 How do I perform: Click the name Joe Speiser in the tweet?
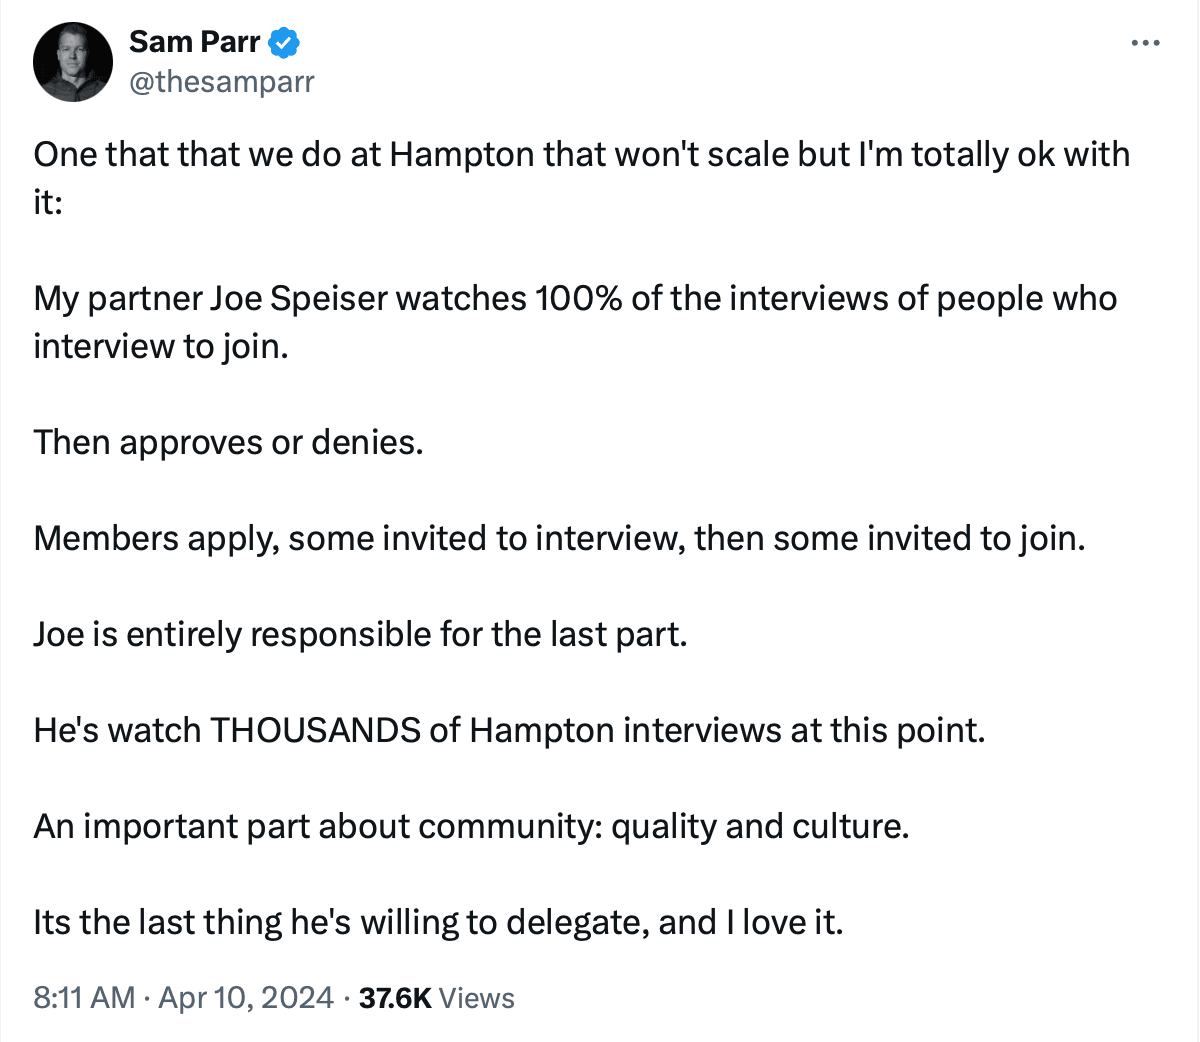tap(298, 299)
